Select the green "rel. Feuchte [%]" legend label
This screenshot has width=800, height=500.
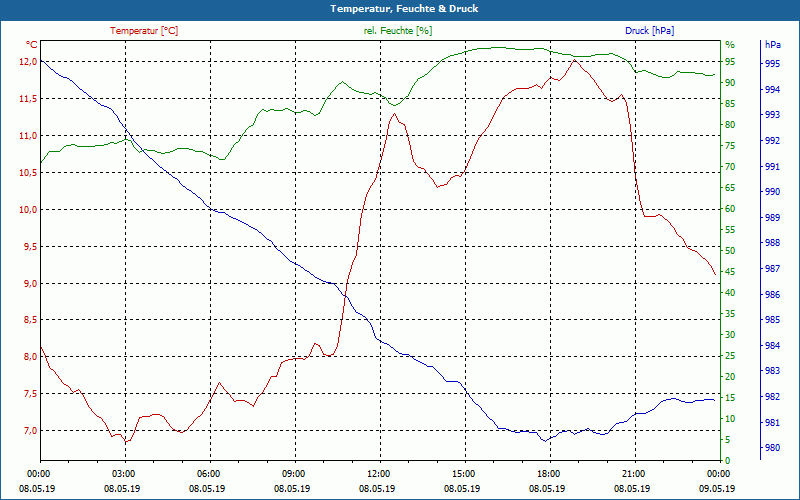pyautogui.click(x=398, y=31)
